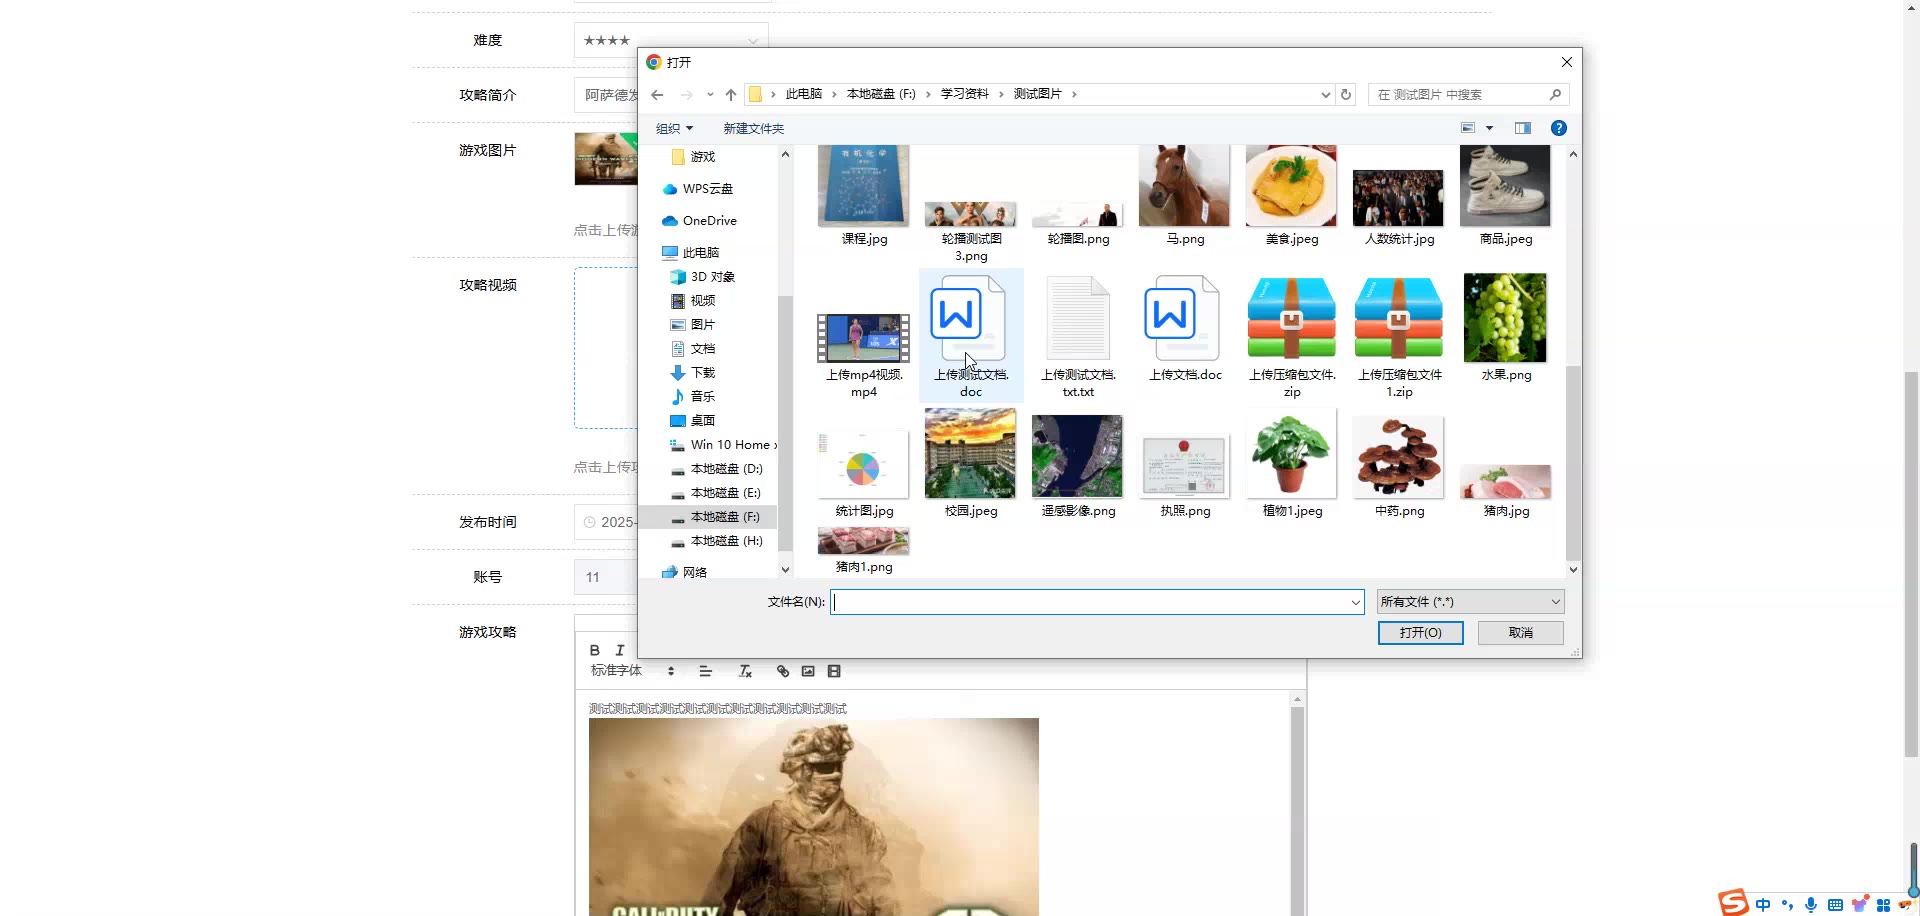This screenshot has width=1920, height=916.
Task: Select the 中药.png image
Action: click(x=1399, y=467)
